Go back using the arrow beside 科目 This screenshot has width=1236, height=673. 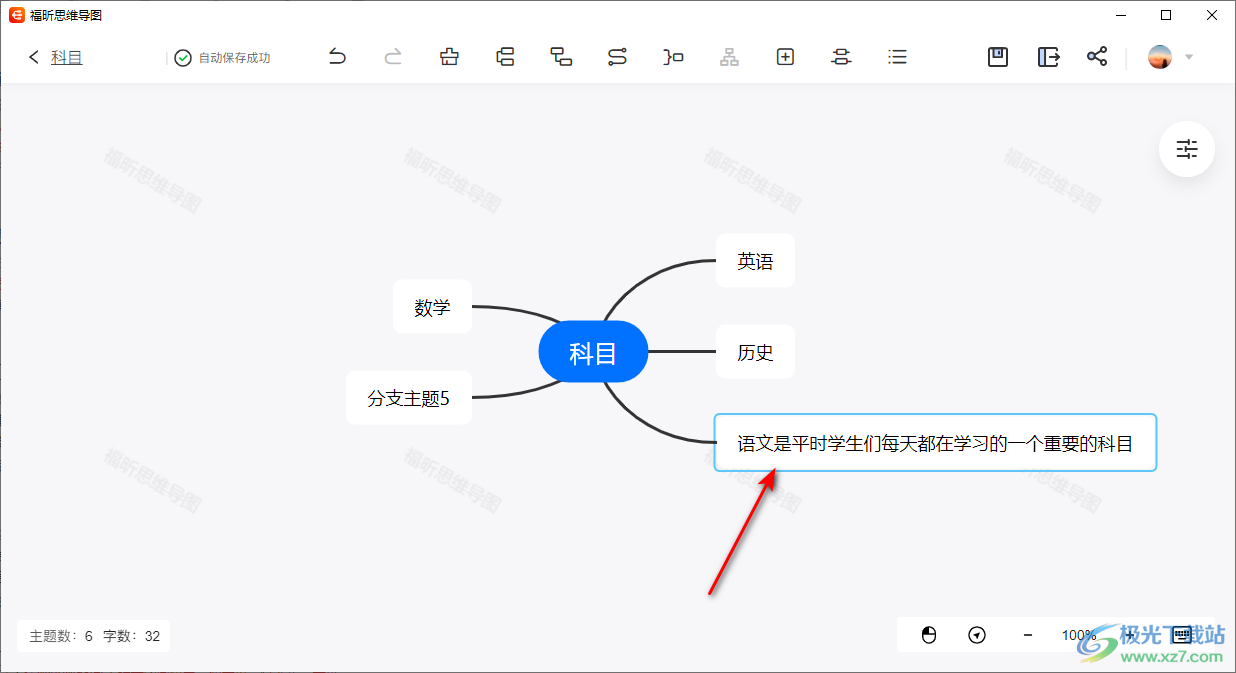34,57
